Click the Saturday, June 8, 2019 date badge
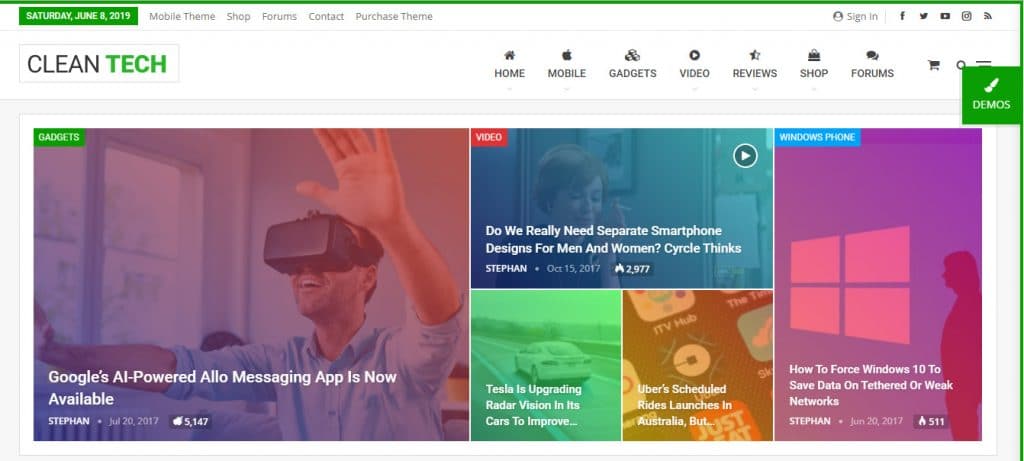Image resolution: width=1024 pixels, height=461 pixels. [x=78, y=16]
